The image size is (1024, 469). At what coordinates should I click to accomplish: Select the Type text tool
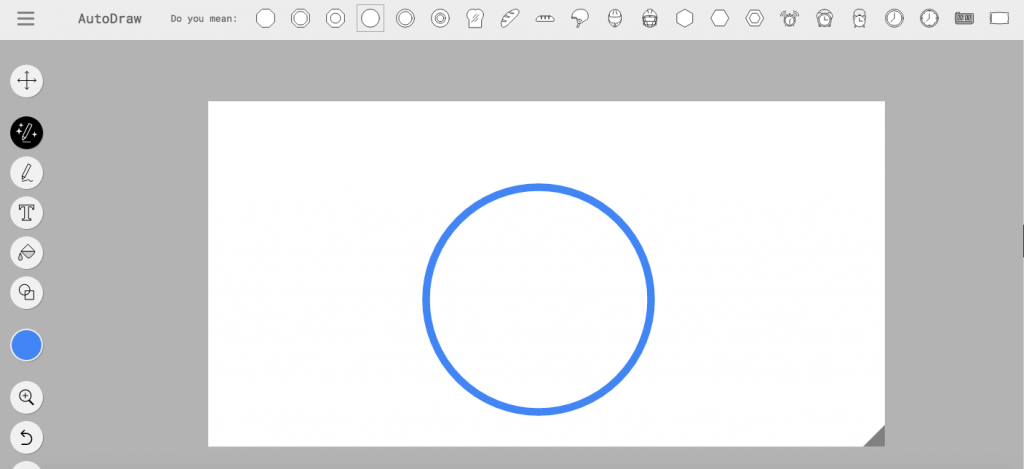pos(27,213)
